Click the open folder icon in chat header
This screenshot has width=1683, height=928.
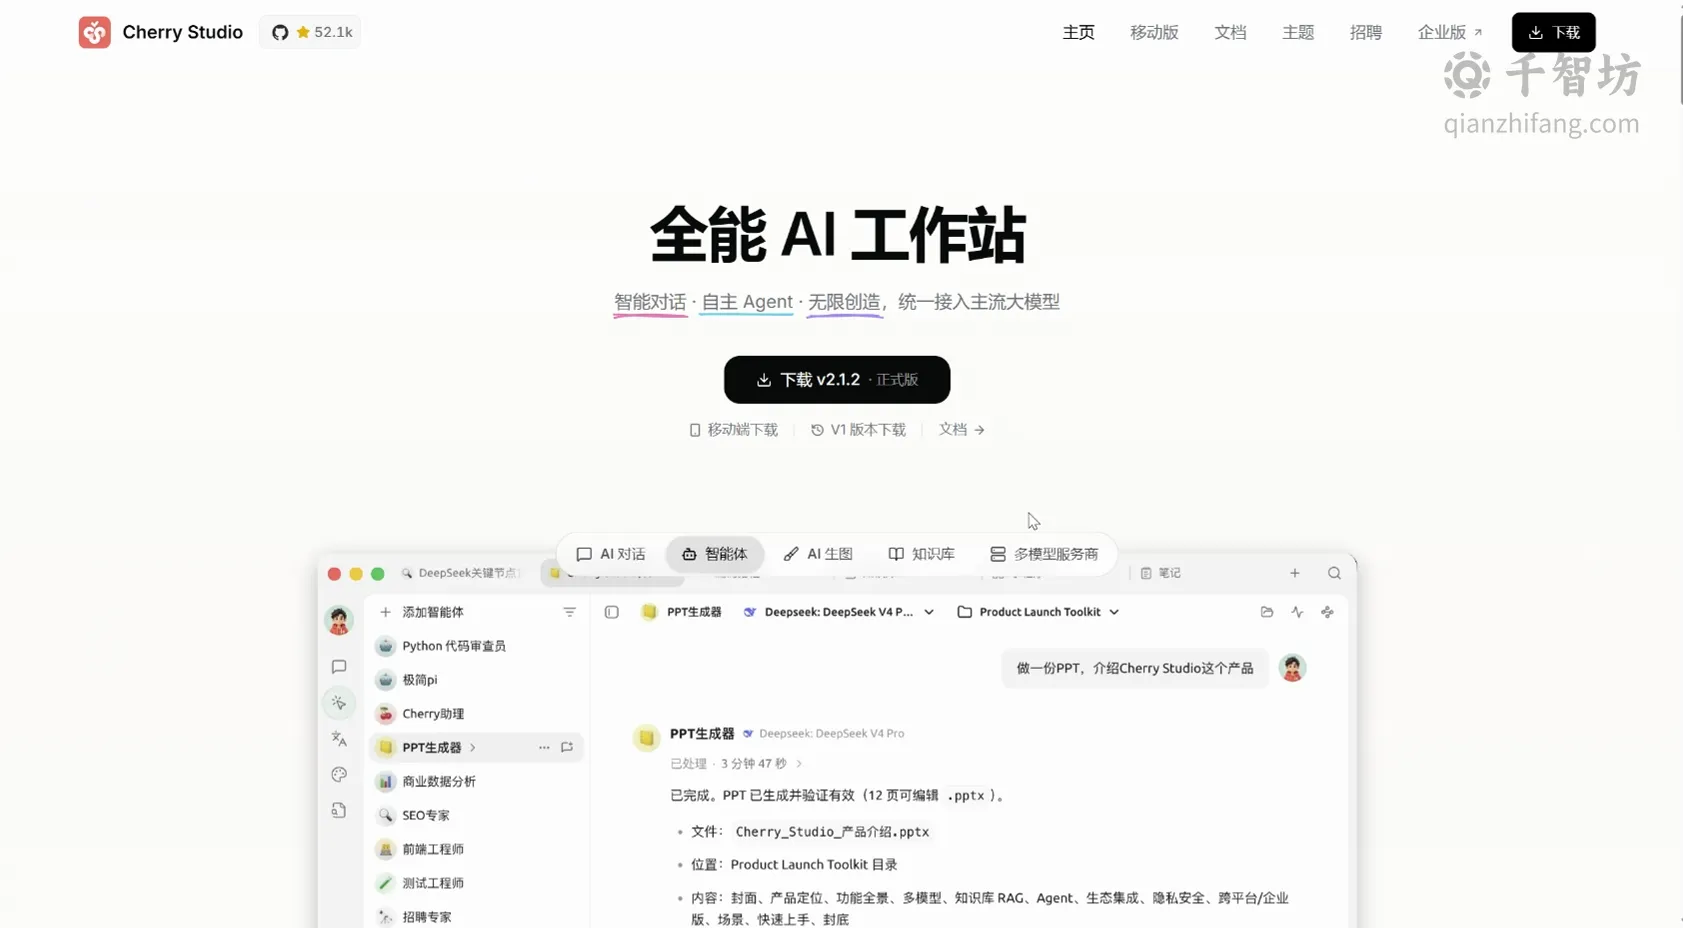(1267, 612)
